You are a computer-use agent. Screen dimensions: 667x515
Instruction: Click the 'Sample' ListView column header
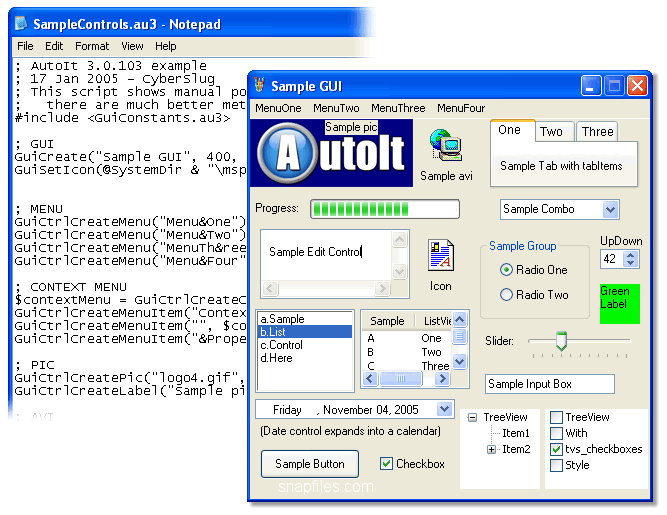pos(388,321)
